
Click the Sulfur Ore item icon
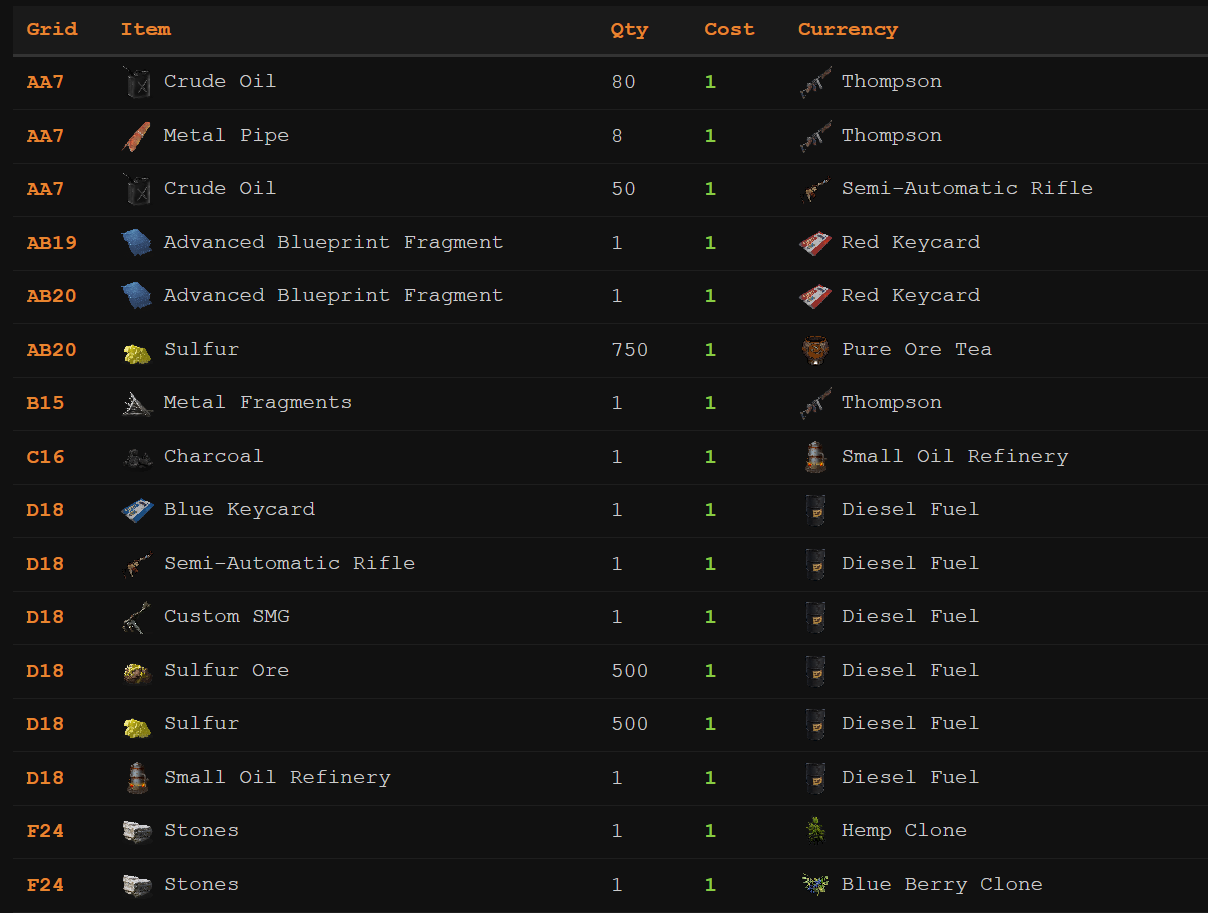(x=137, y=671)
